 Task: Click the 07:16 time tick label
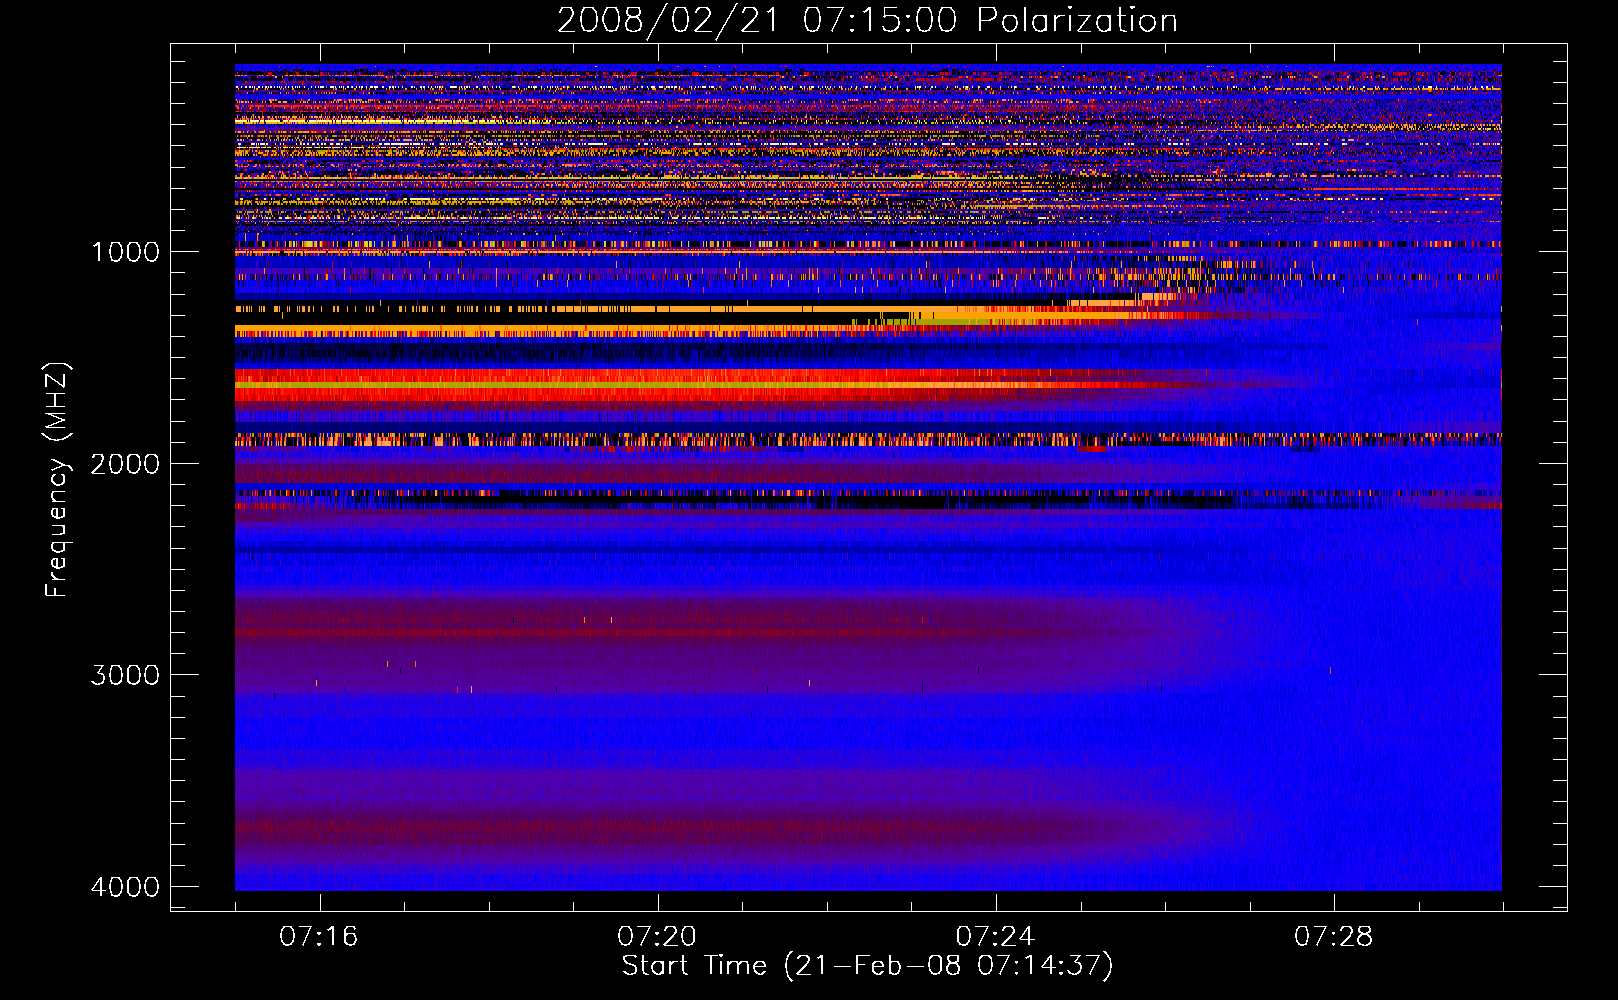tap(319, 937)
